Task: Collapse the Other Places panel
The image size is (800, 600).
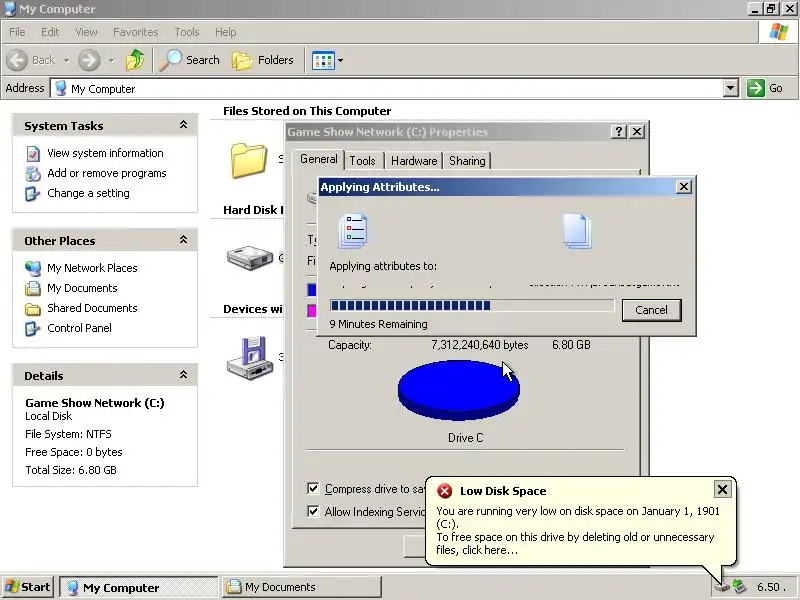Action: tap(183, 240)
